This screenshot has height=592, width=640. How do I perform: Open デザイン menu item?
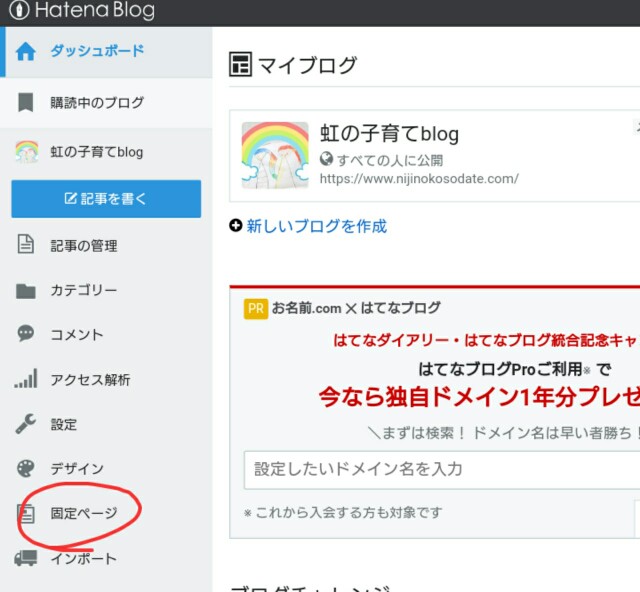coord(77,469)
